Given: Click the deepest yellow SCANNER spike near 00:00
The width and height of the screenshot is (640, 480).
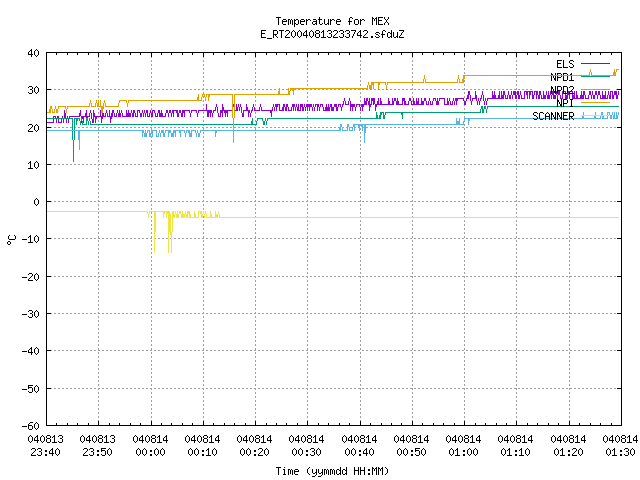Looking at the screenshot, I should coord(154,233).
